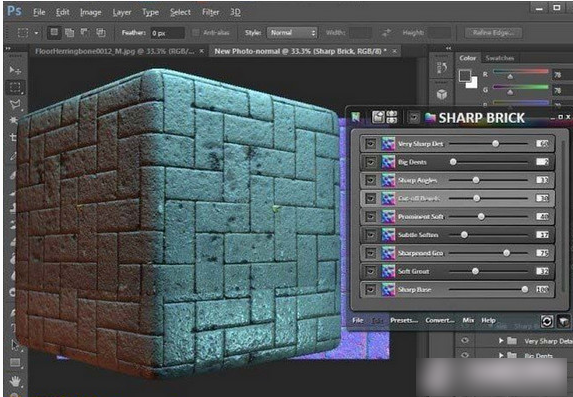Click the 3D cube preview icon in Sharp Brick footer
The image size is (573, 397).
pyautogui.click(x=563, y=321)
